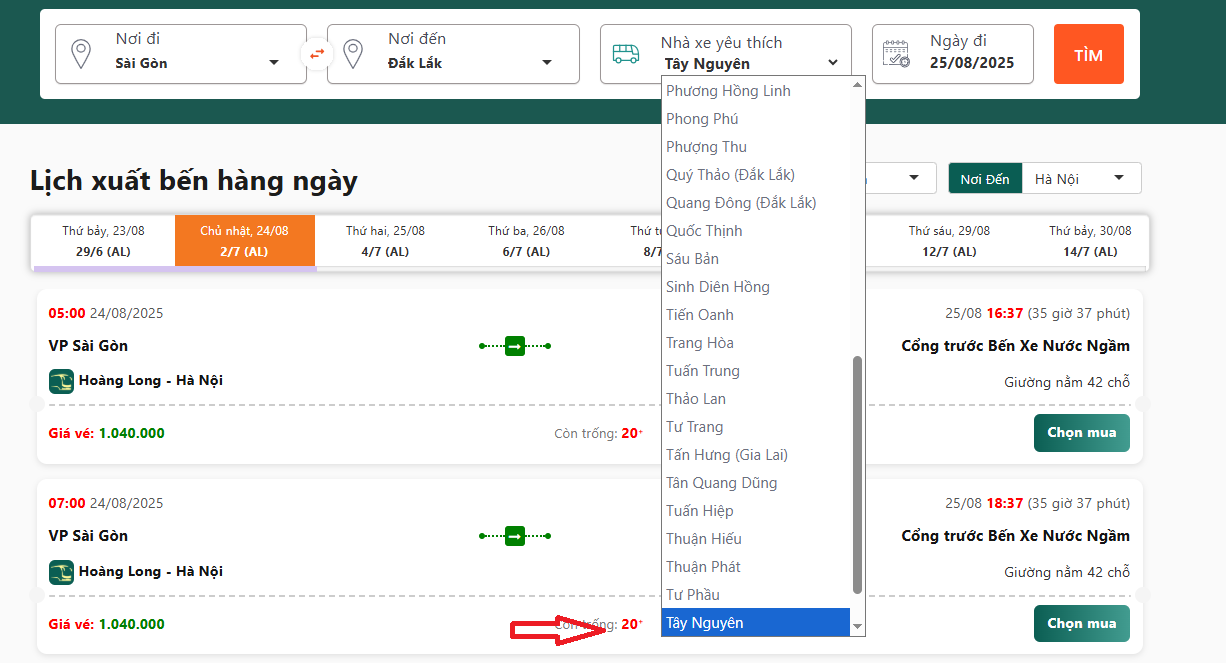Select the Thứ ba, 26/08 date tab
Screen dimensions: 1226x663
pyautogui.click(x=526, y=241)
